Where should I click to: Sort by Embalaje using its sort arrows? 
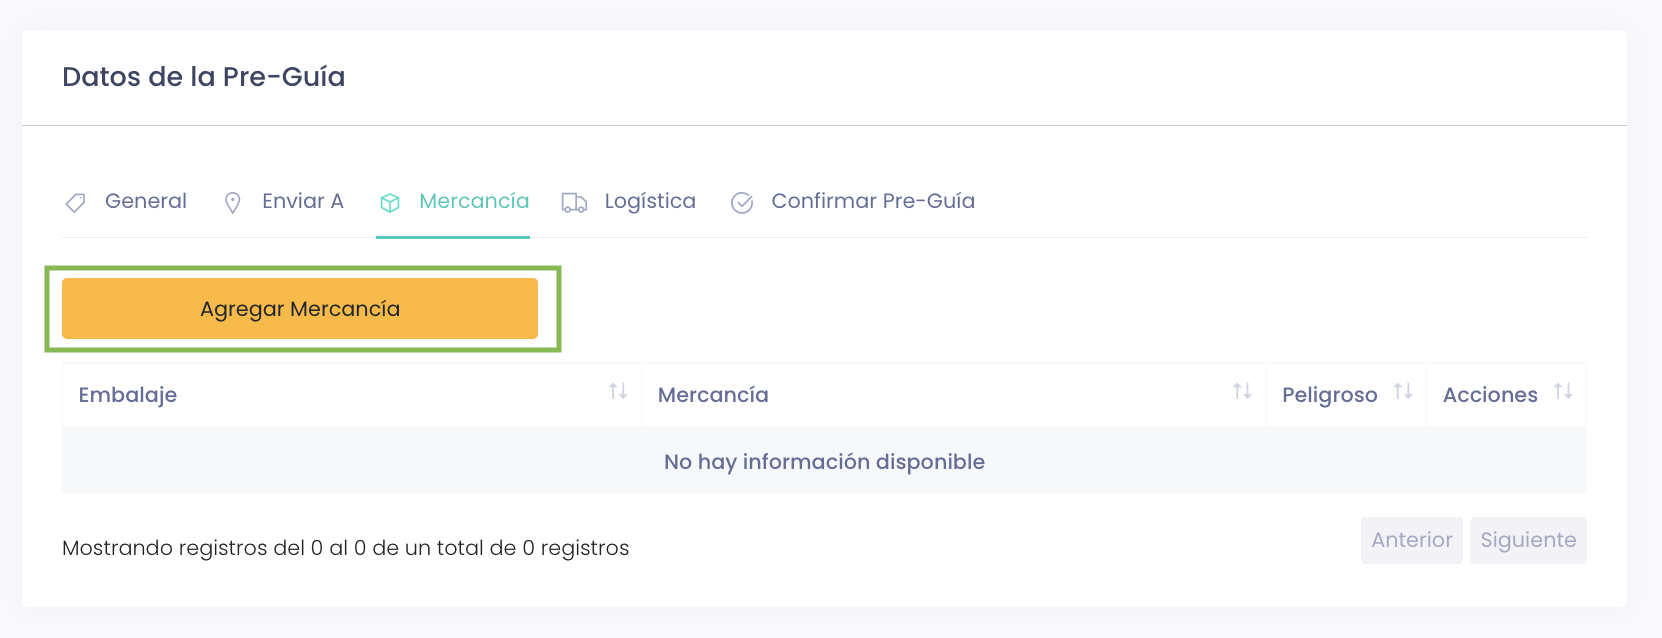pyautogui.click(x=618, y=392)
